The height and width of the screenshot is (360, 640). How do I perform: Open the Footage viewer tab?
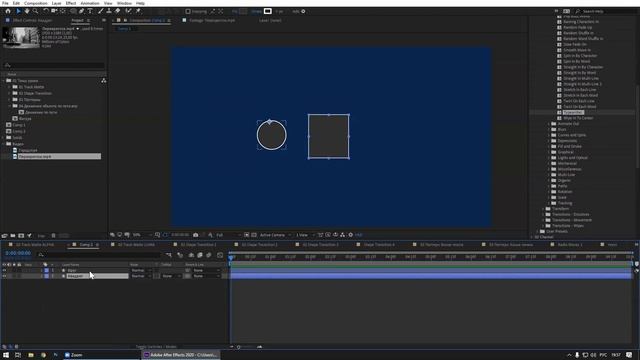click(211, 20)
